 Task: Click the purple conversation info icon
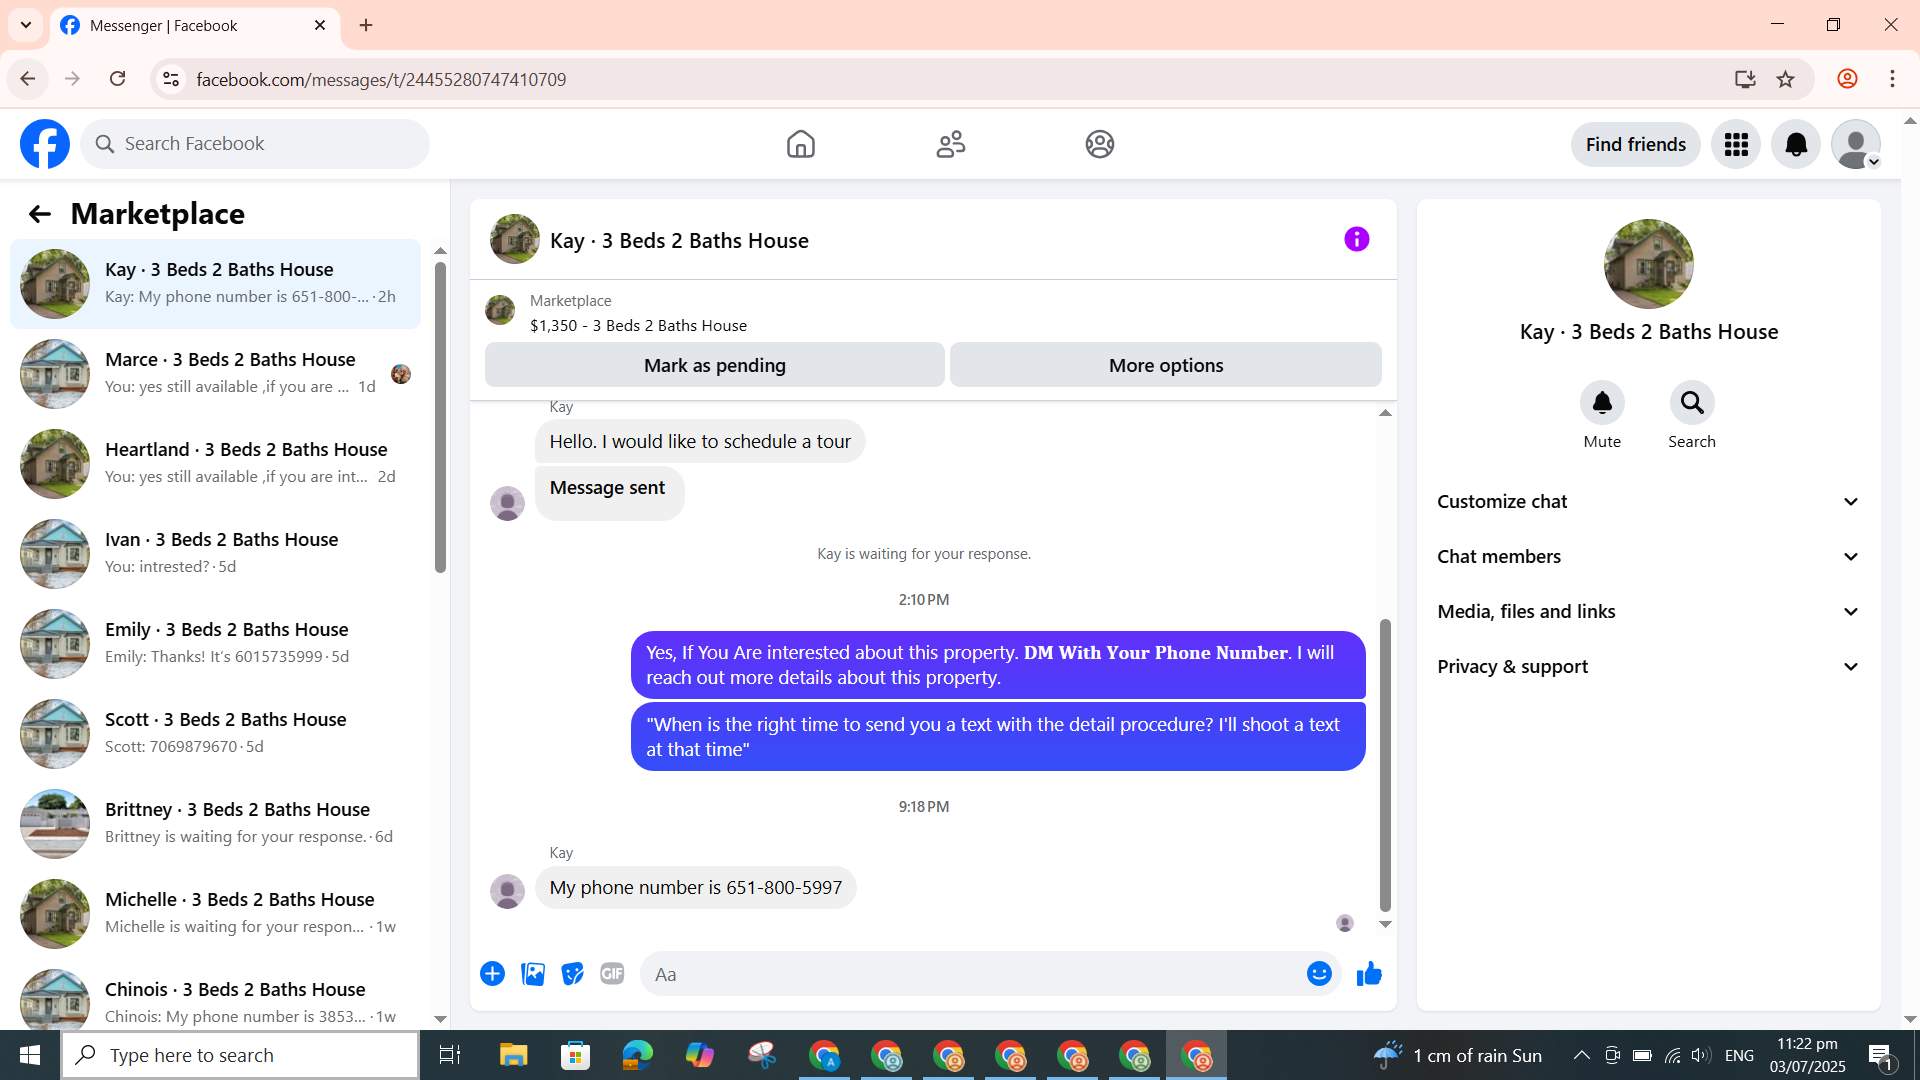(x=1356, y=239)
